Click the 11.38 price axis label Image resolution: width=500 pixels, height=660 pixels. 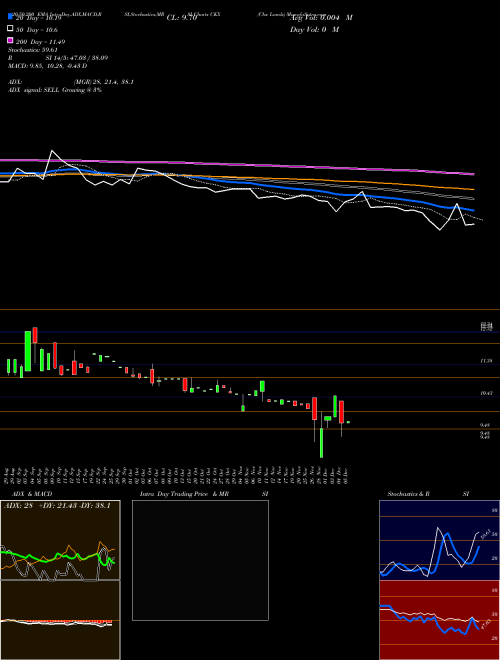[487, 361]
